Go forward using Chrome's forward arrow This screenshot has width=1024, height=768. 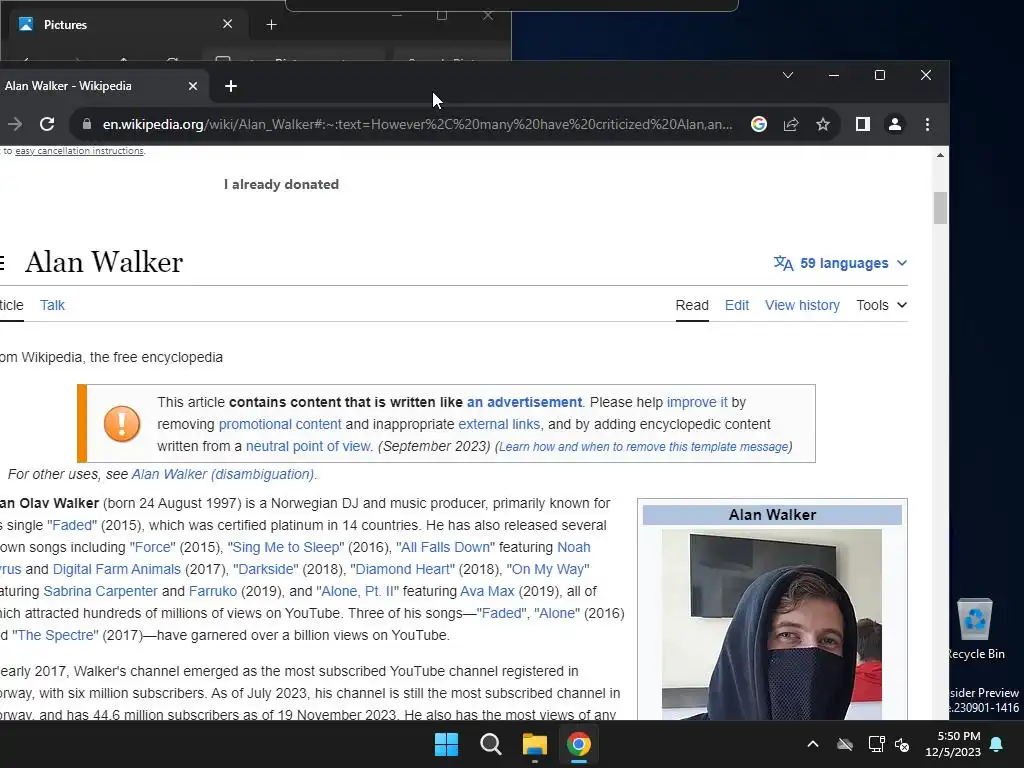15,124
